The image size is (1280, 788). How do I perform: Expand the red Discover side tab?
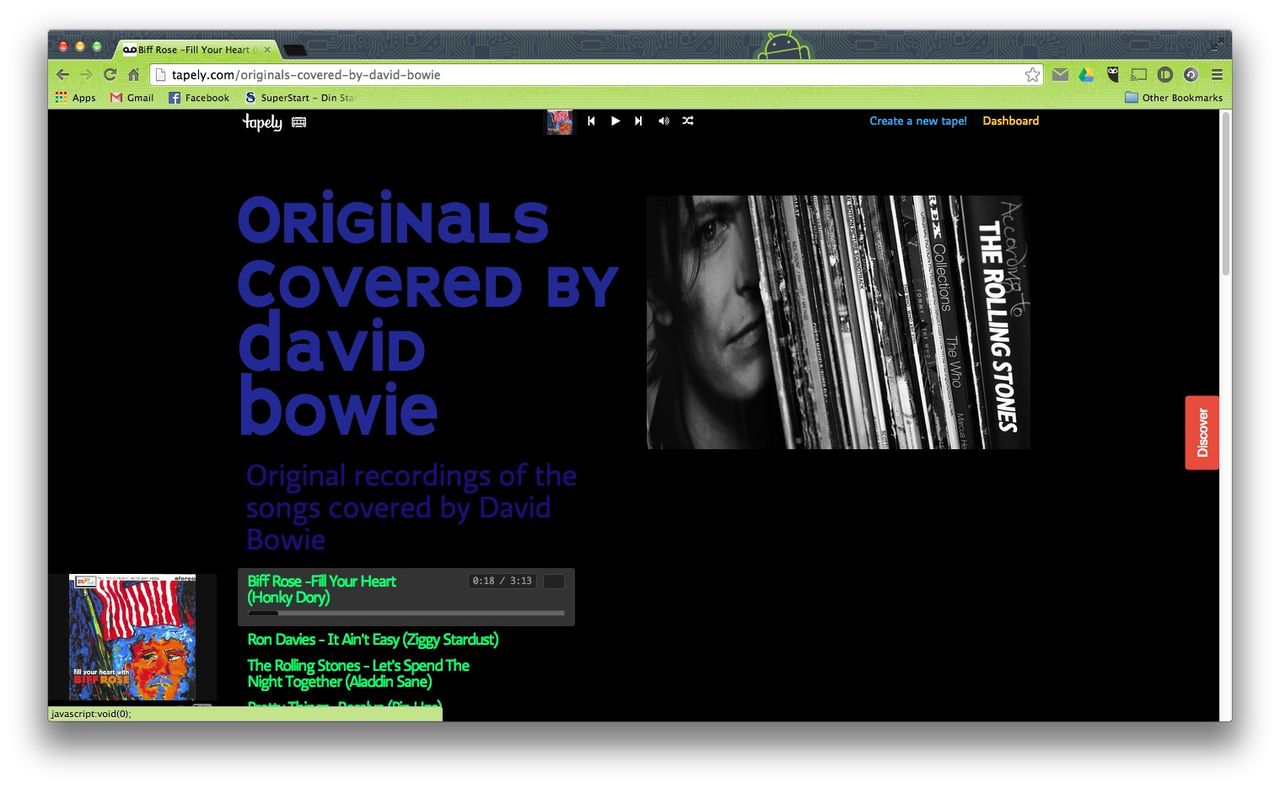(x=1202, y=432)
